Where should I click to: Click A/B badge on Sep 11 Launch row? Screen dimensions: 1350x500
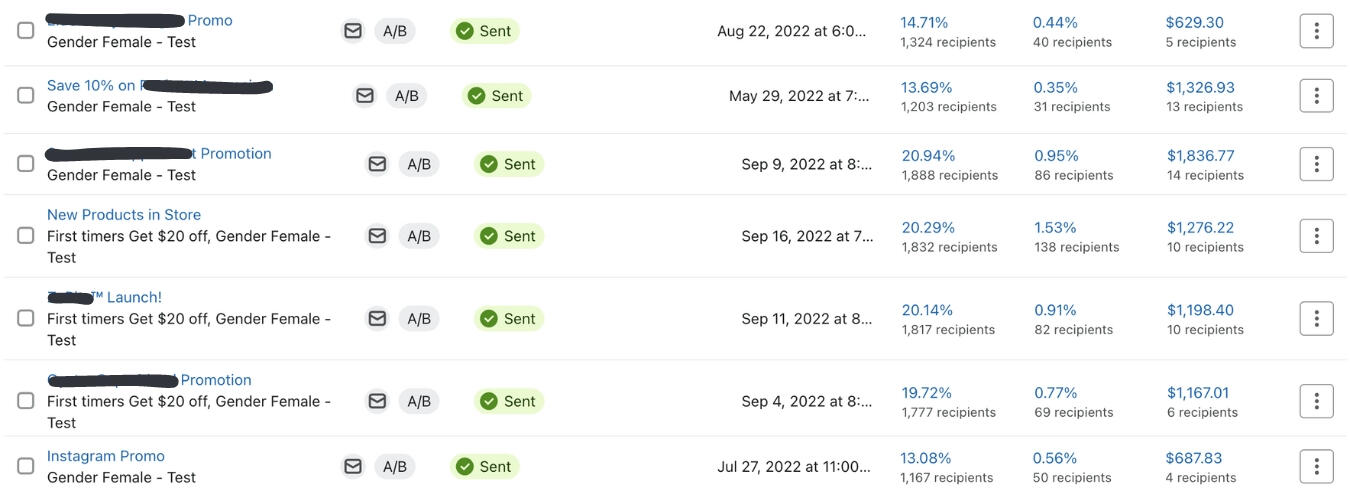click(x=419, y=319)
